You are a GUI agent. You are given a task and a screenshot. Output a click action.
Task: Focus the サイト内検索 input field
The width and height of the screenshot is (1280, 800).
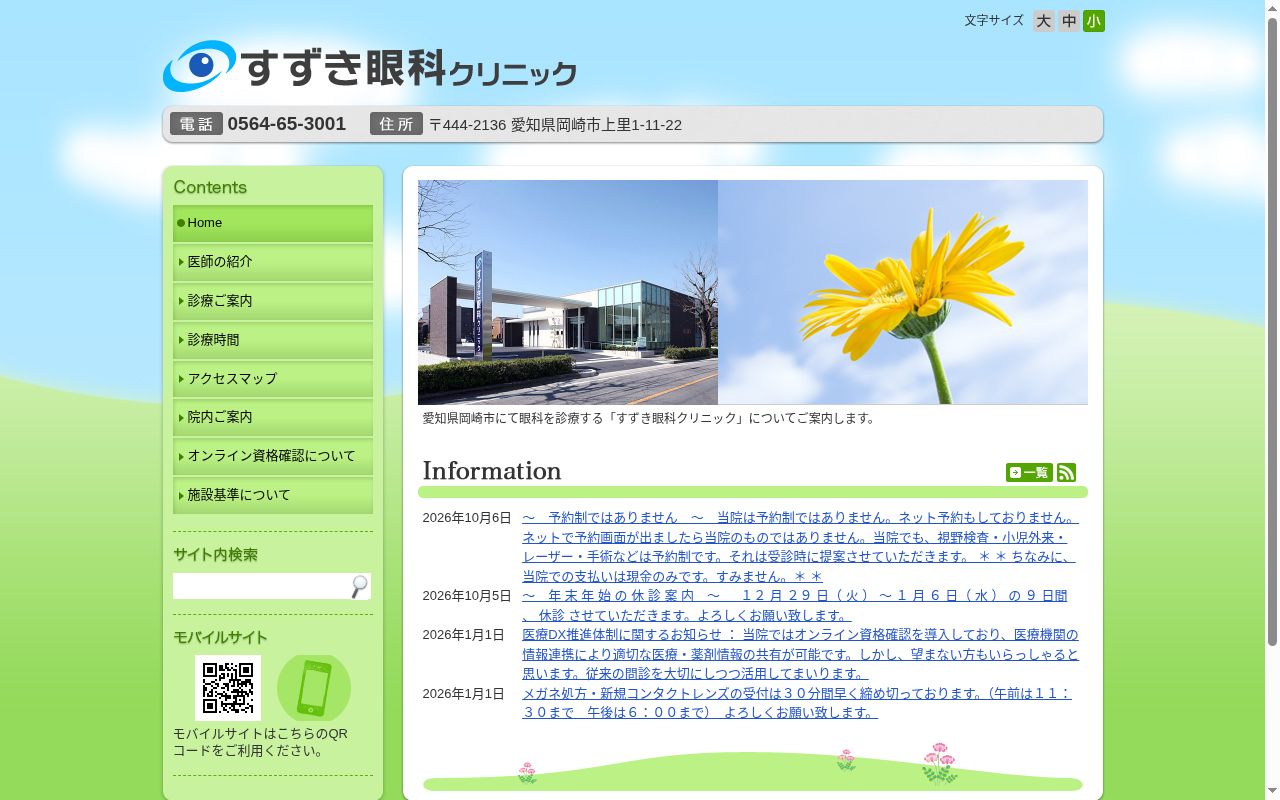pos(260,586)
